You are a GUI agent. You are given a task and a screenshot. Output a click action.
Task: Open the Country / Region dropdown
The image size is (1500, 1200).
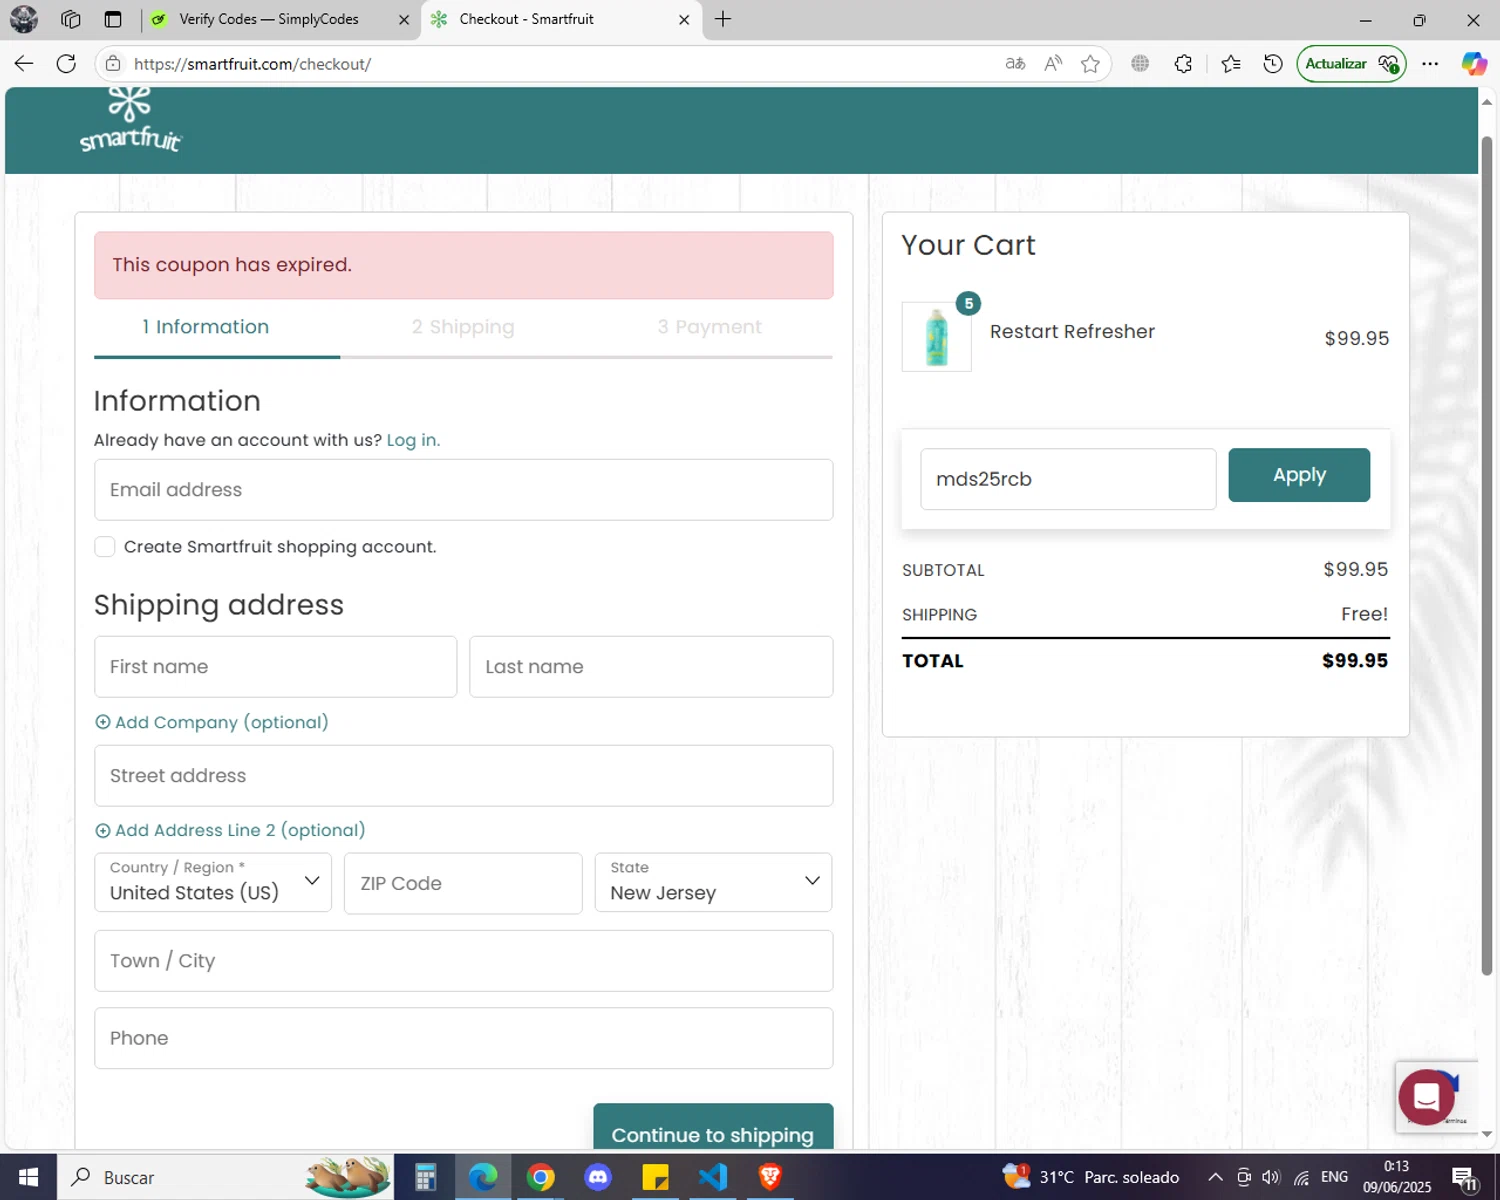(x=213, y=882)
